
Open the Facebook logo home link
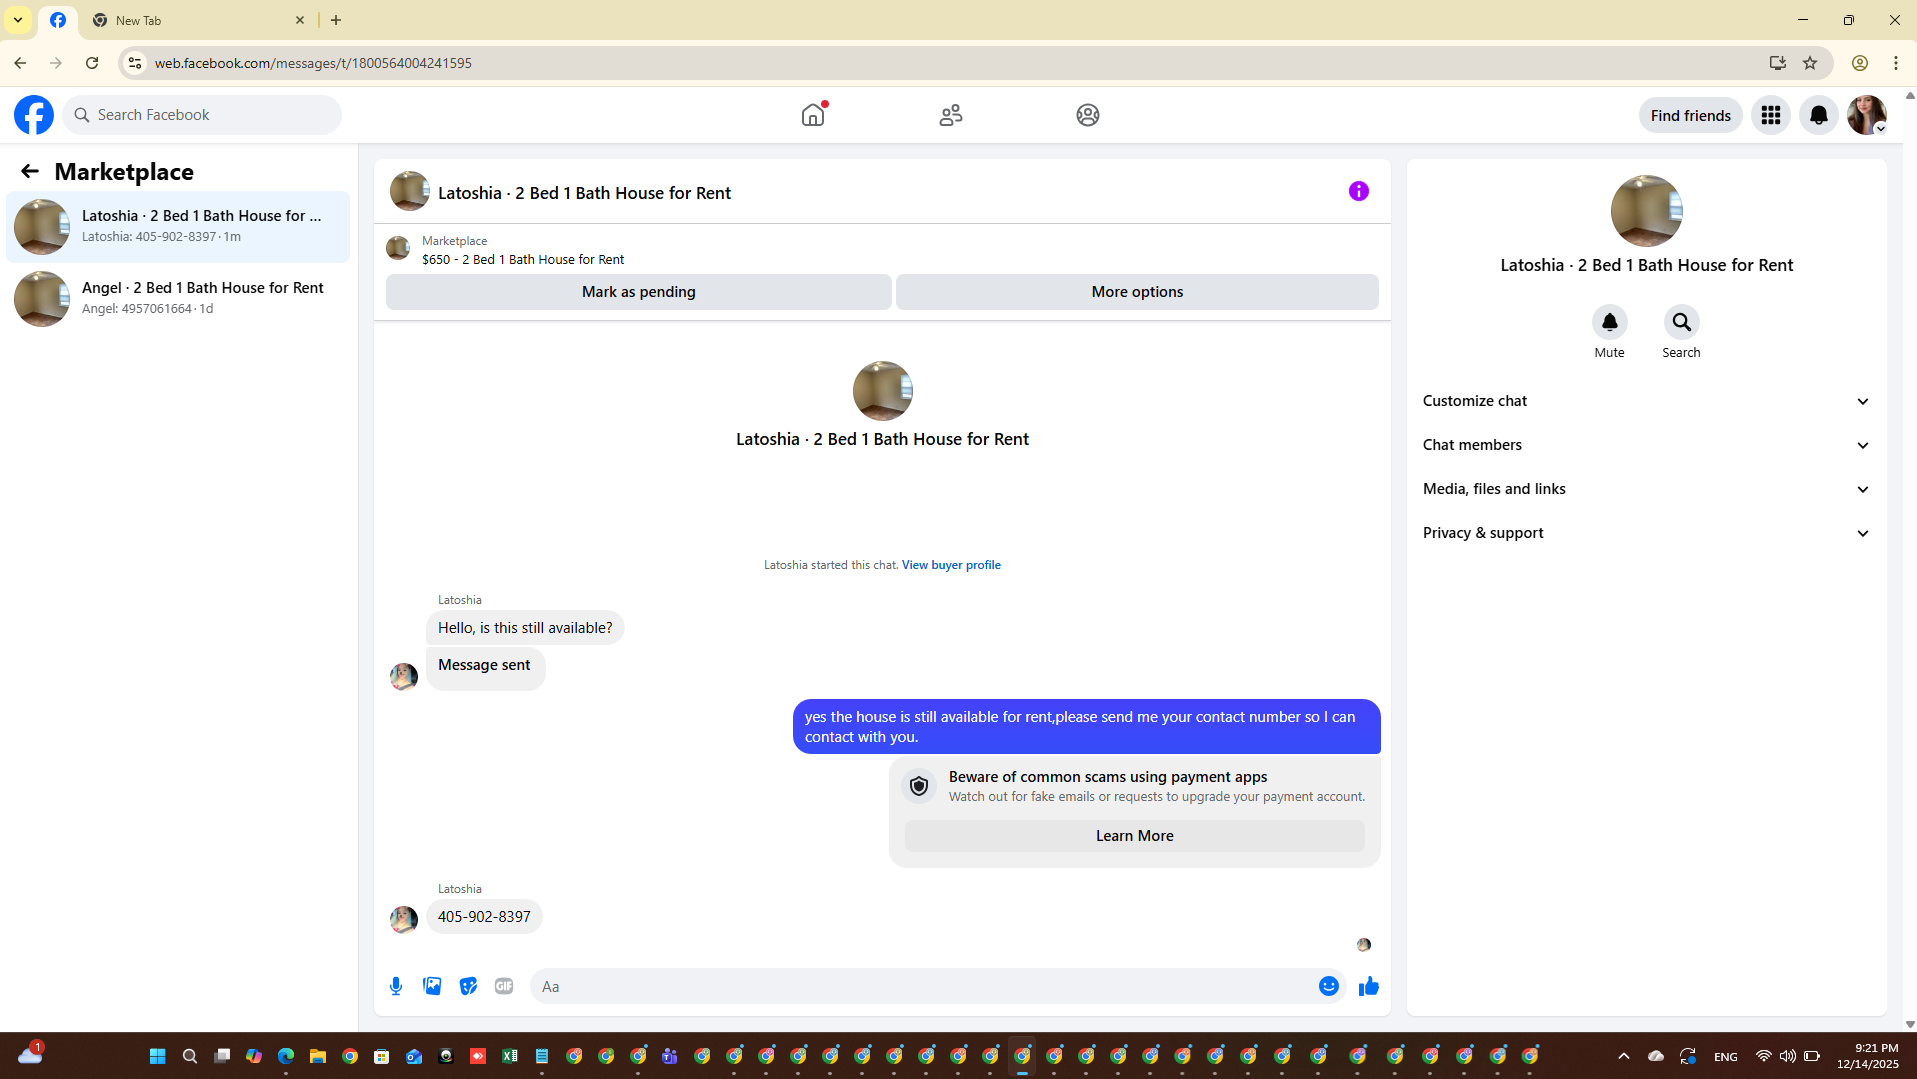pos(34,115)
